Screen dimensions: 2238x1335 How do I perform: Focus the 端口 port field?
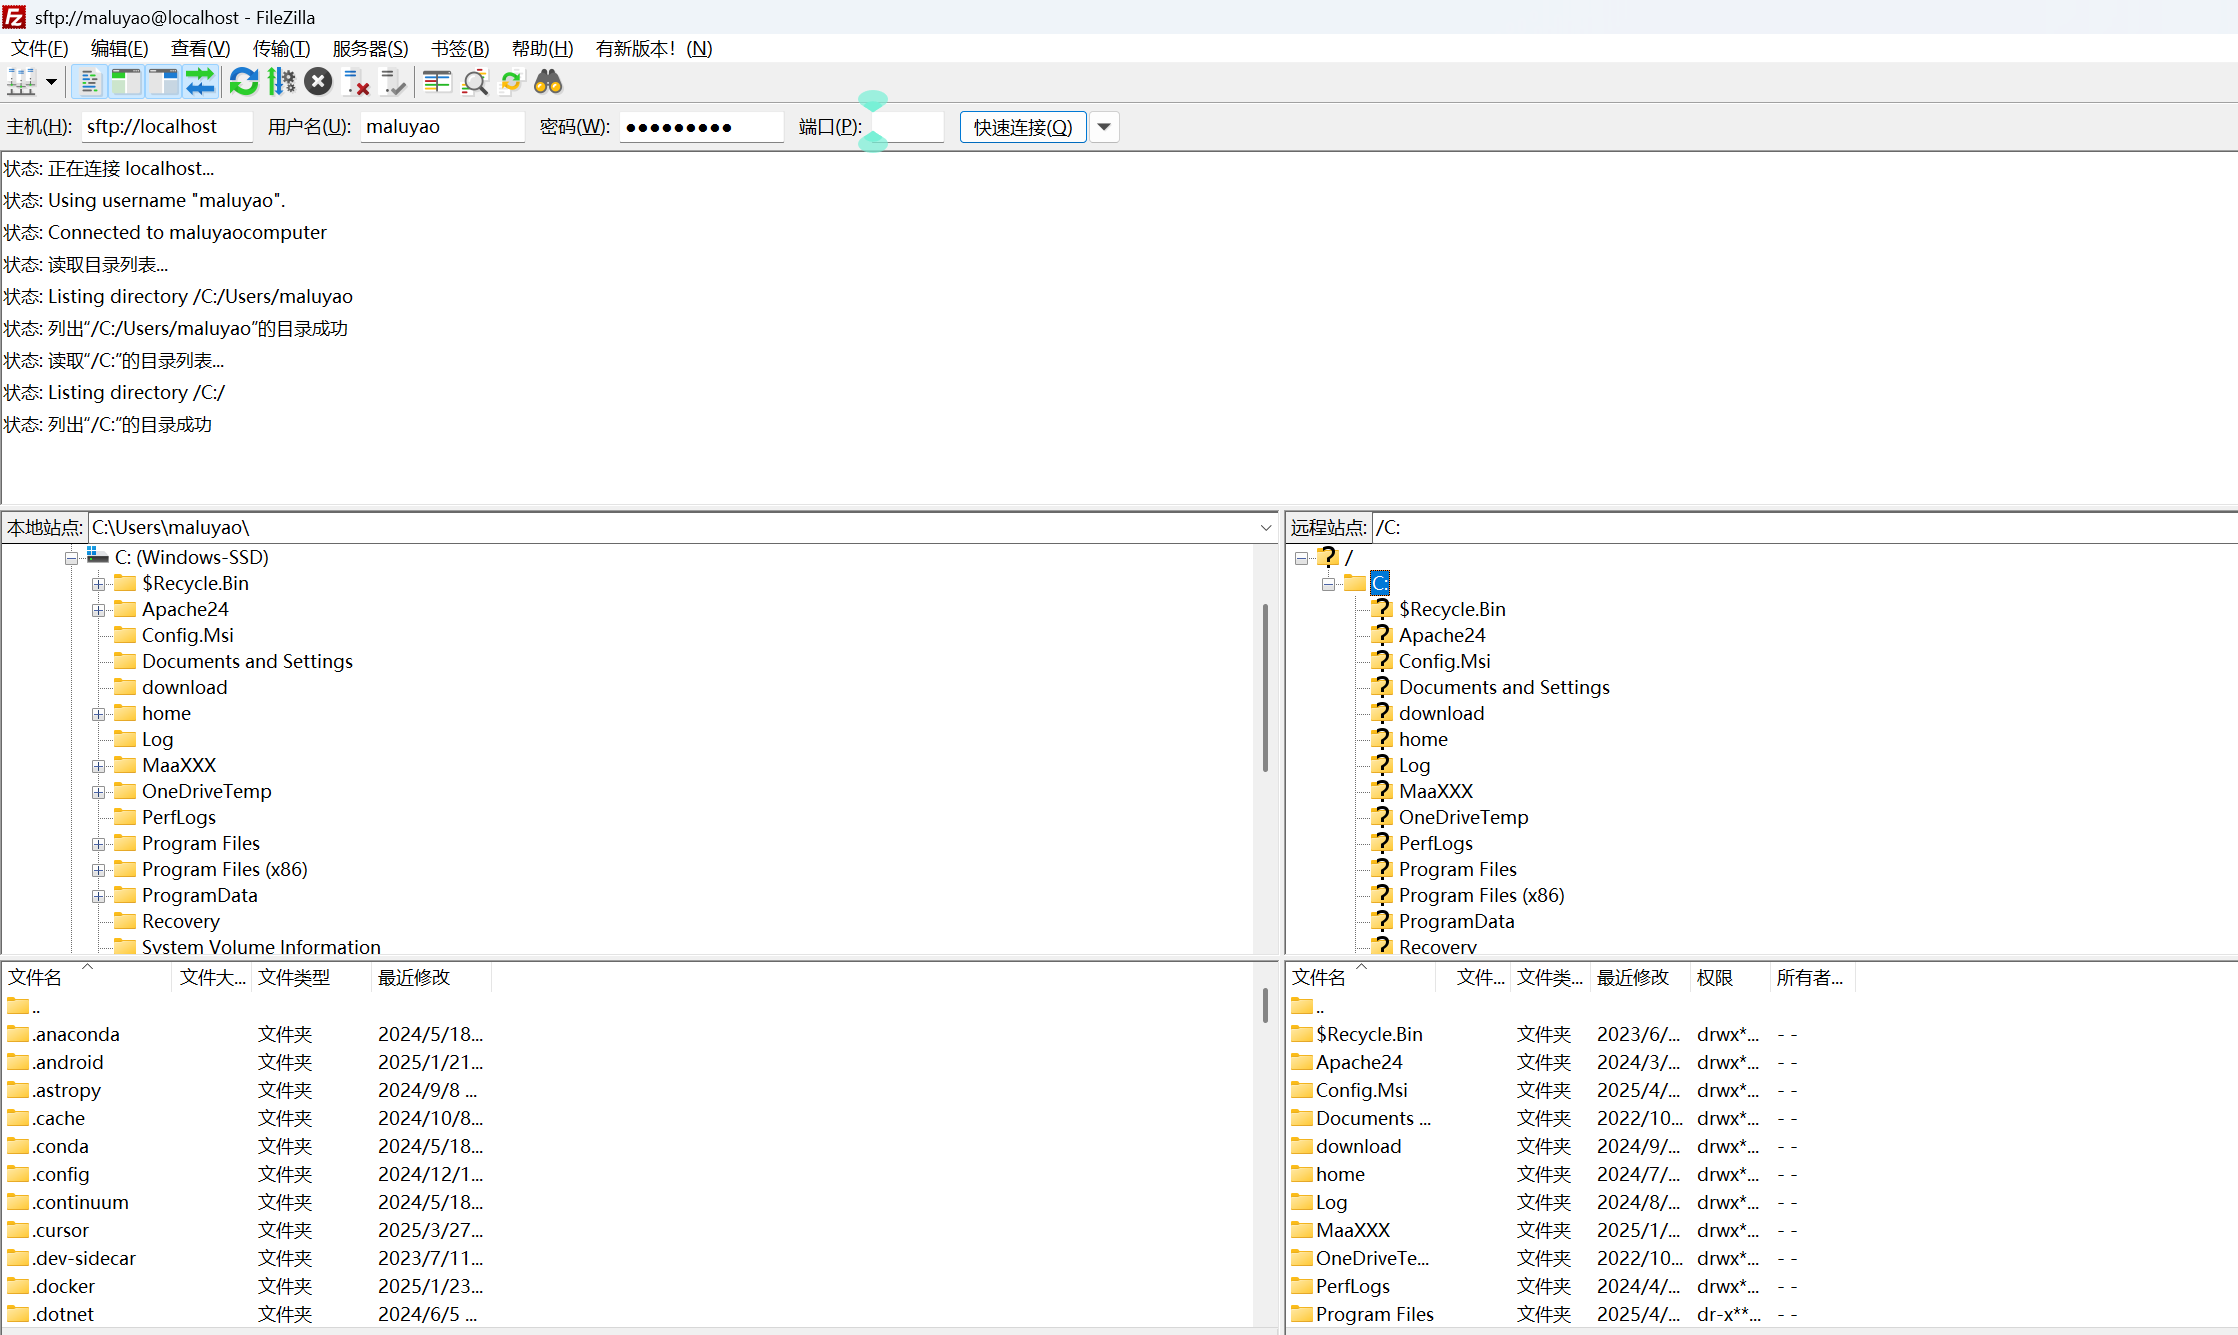coord(907,127)
